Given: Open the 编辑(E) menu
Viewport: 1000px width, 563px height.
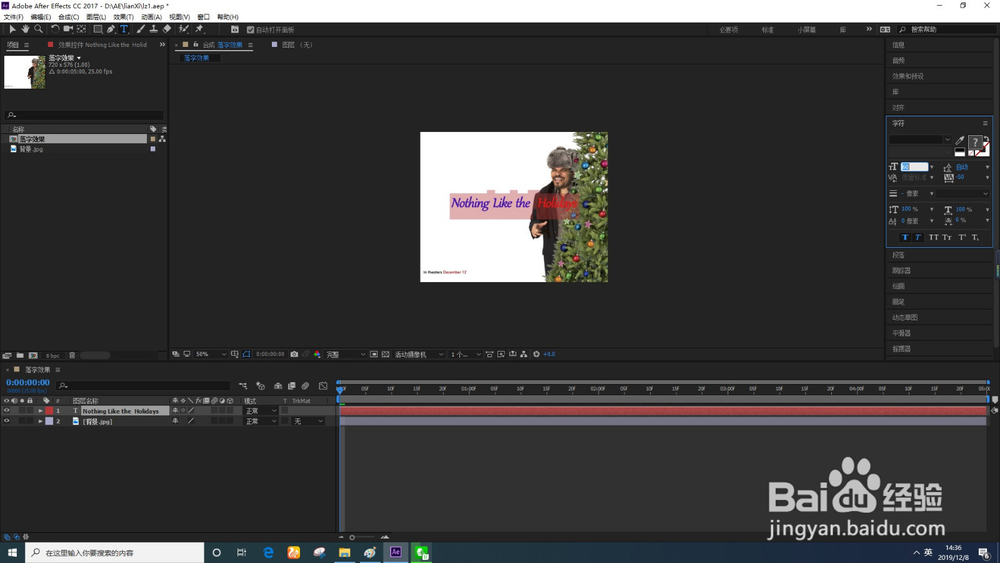Looking at the screenshot, I should coord(41,17).
